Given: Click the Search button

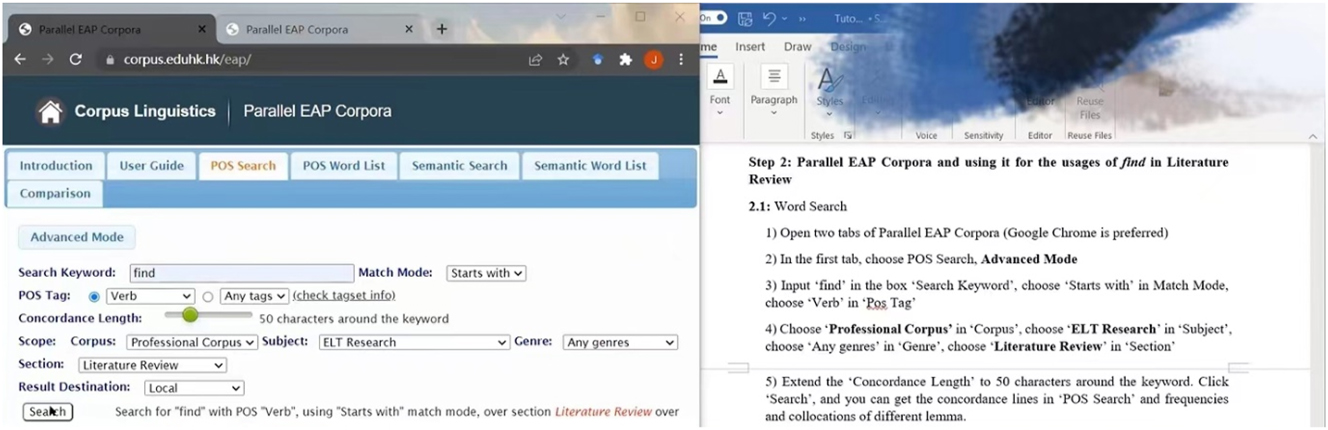Looking at the screenshot, I should pos(47,411).
